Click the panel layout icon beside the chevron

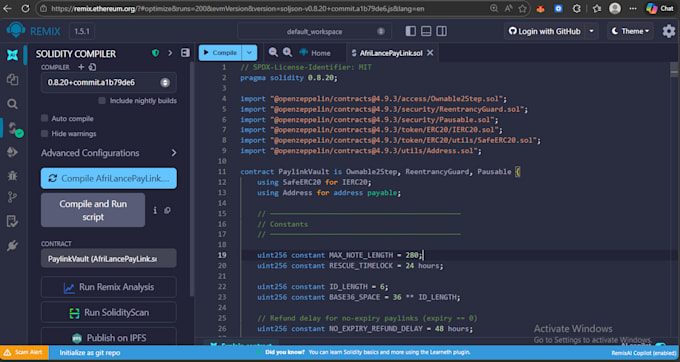pos(186,53)
